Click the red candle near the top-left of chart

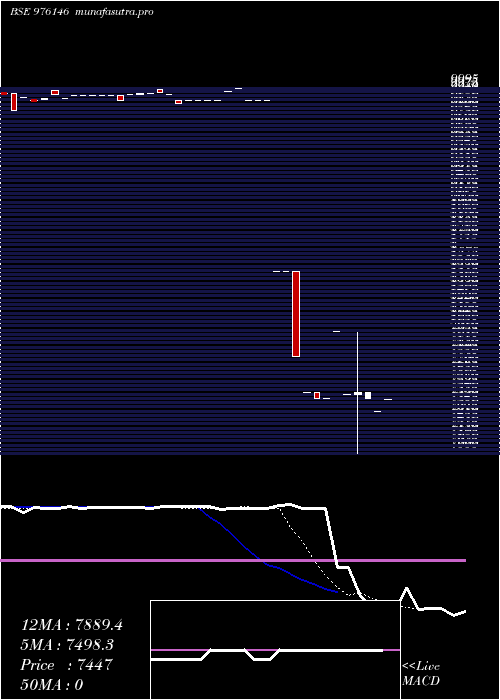click(x=14, y=102)
